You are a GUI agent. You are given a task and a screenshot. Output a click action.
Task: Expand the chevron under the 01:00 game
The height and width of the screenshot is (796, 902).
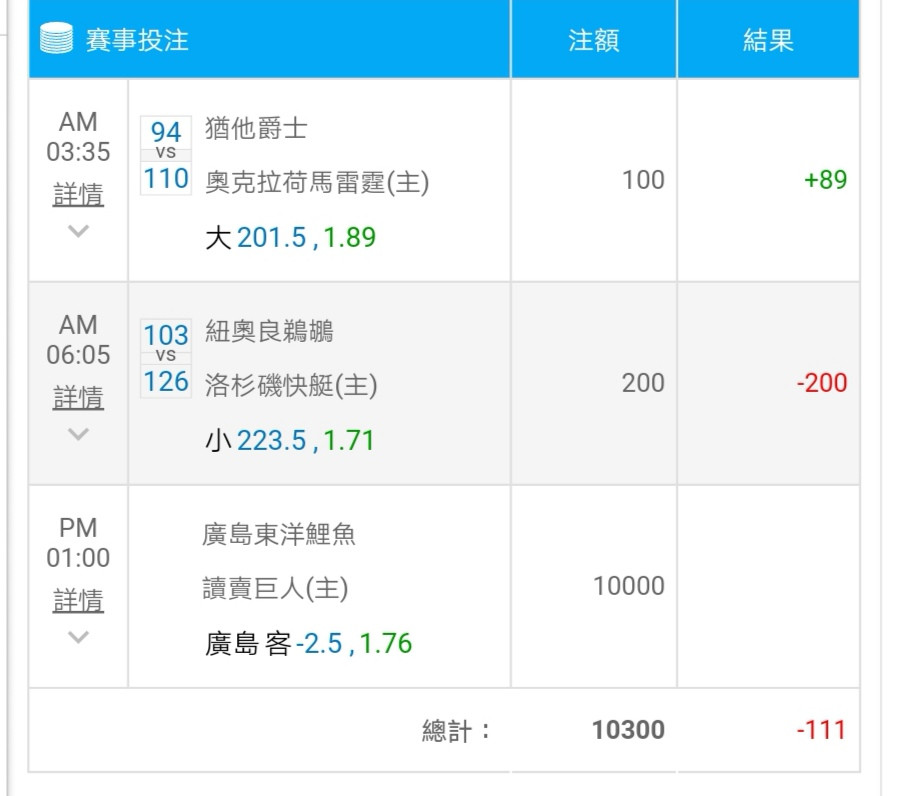(x=78, y=637)
